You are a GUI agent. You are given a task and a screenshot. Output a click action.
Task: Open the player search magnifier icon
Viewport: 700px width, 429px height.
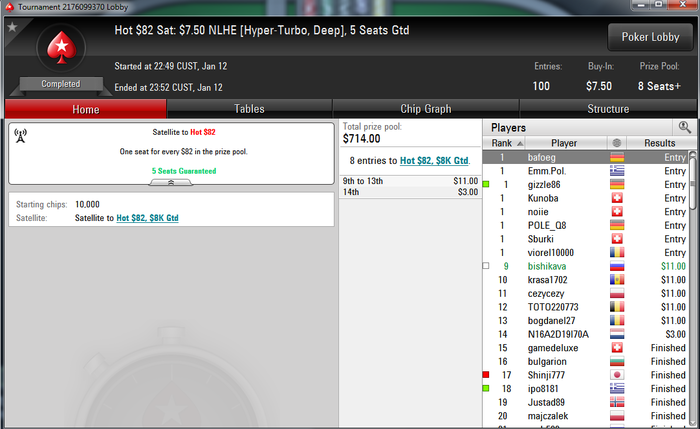[684, 127]
